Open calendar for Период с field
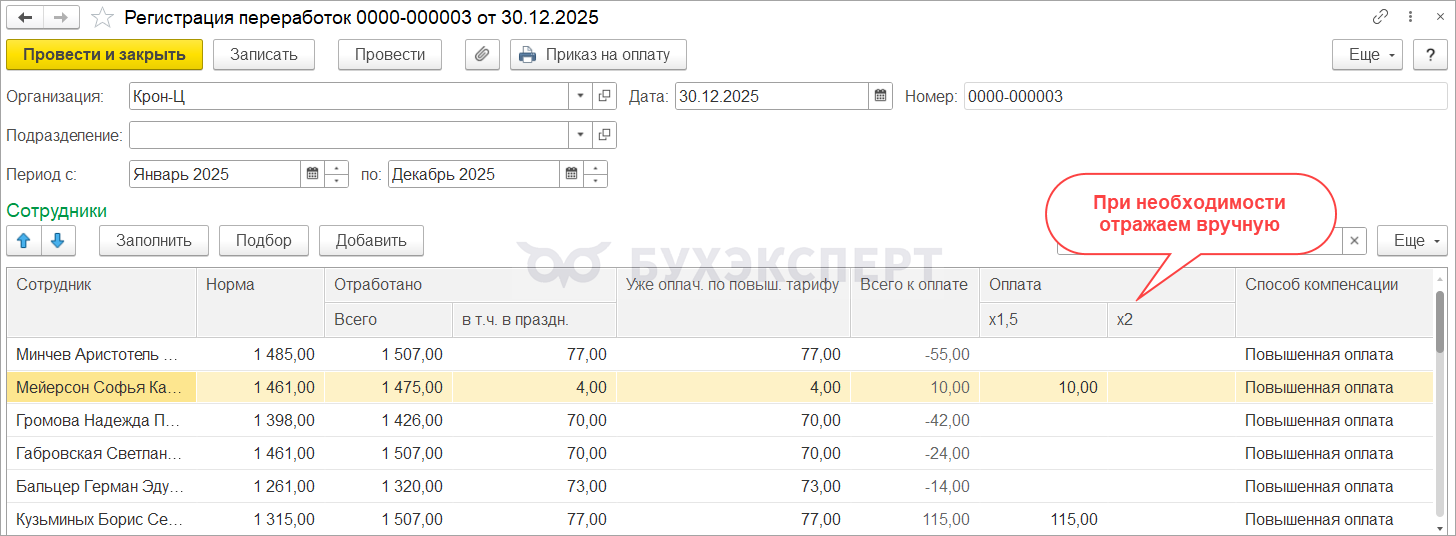This screenshot has height=536, width=1456. (312, 174)
